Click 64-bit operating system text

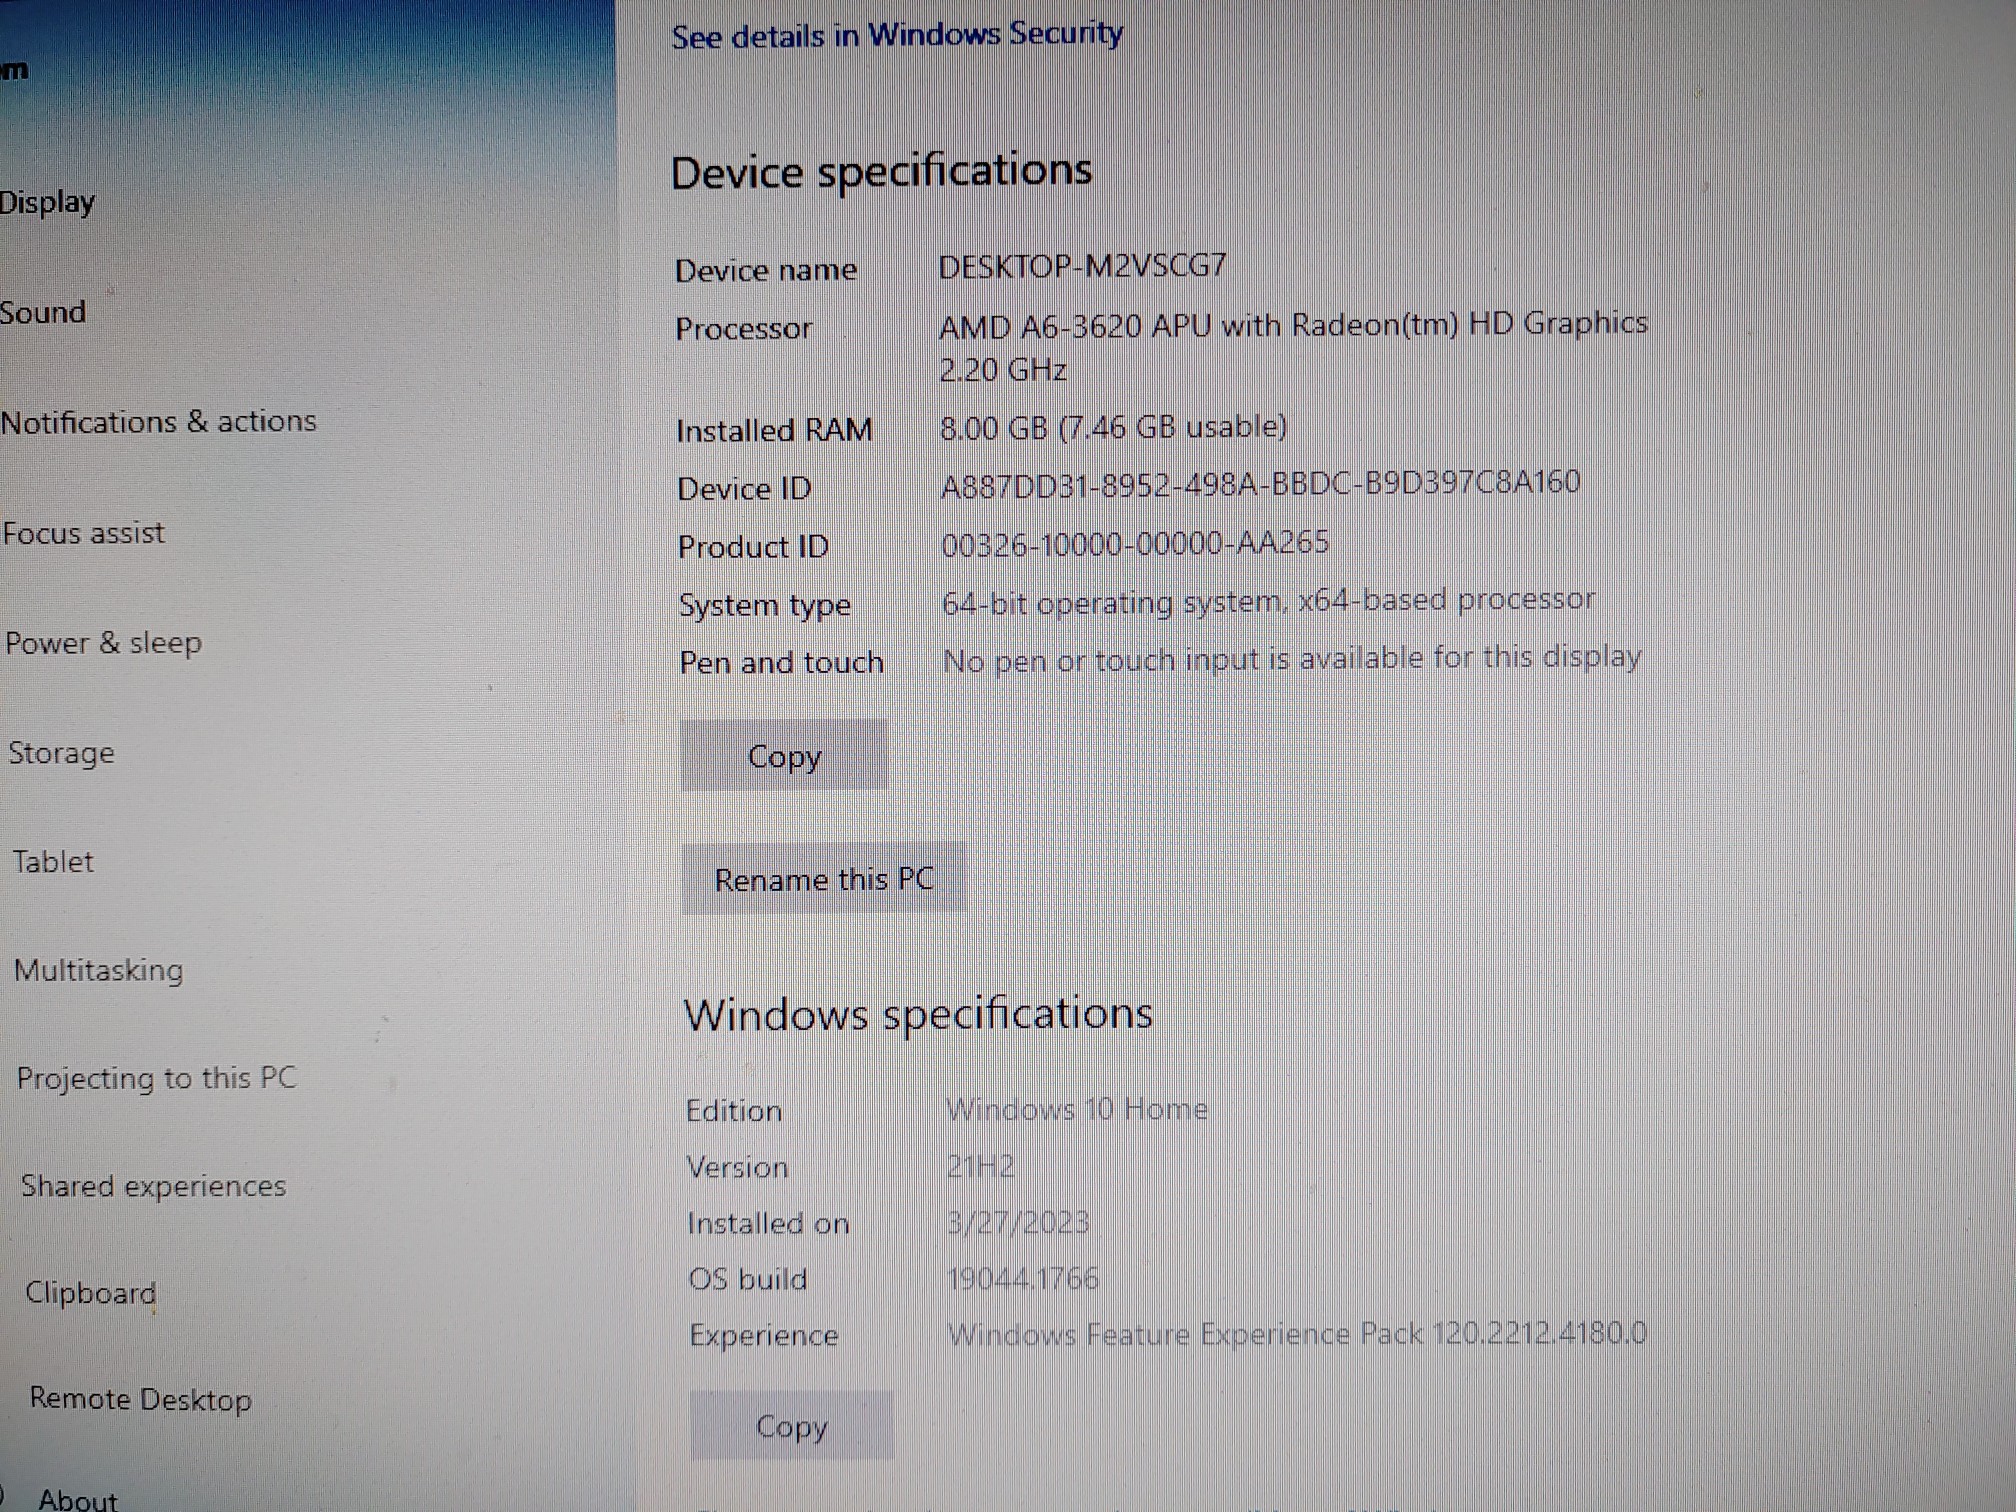tap(1268, 601)
